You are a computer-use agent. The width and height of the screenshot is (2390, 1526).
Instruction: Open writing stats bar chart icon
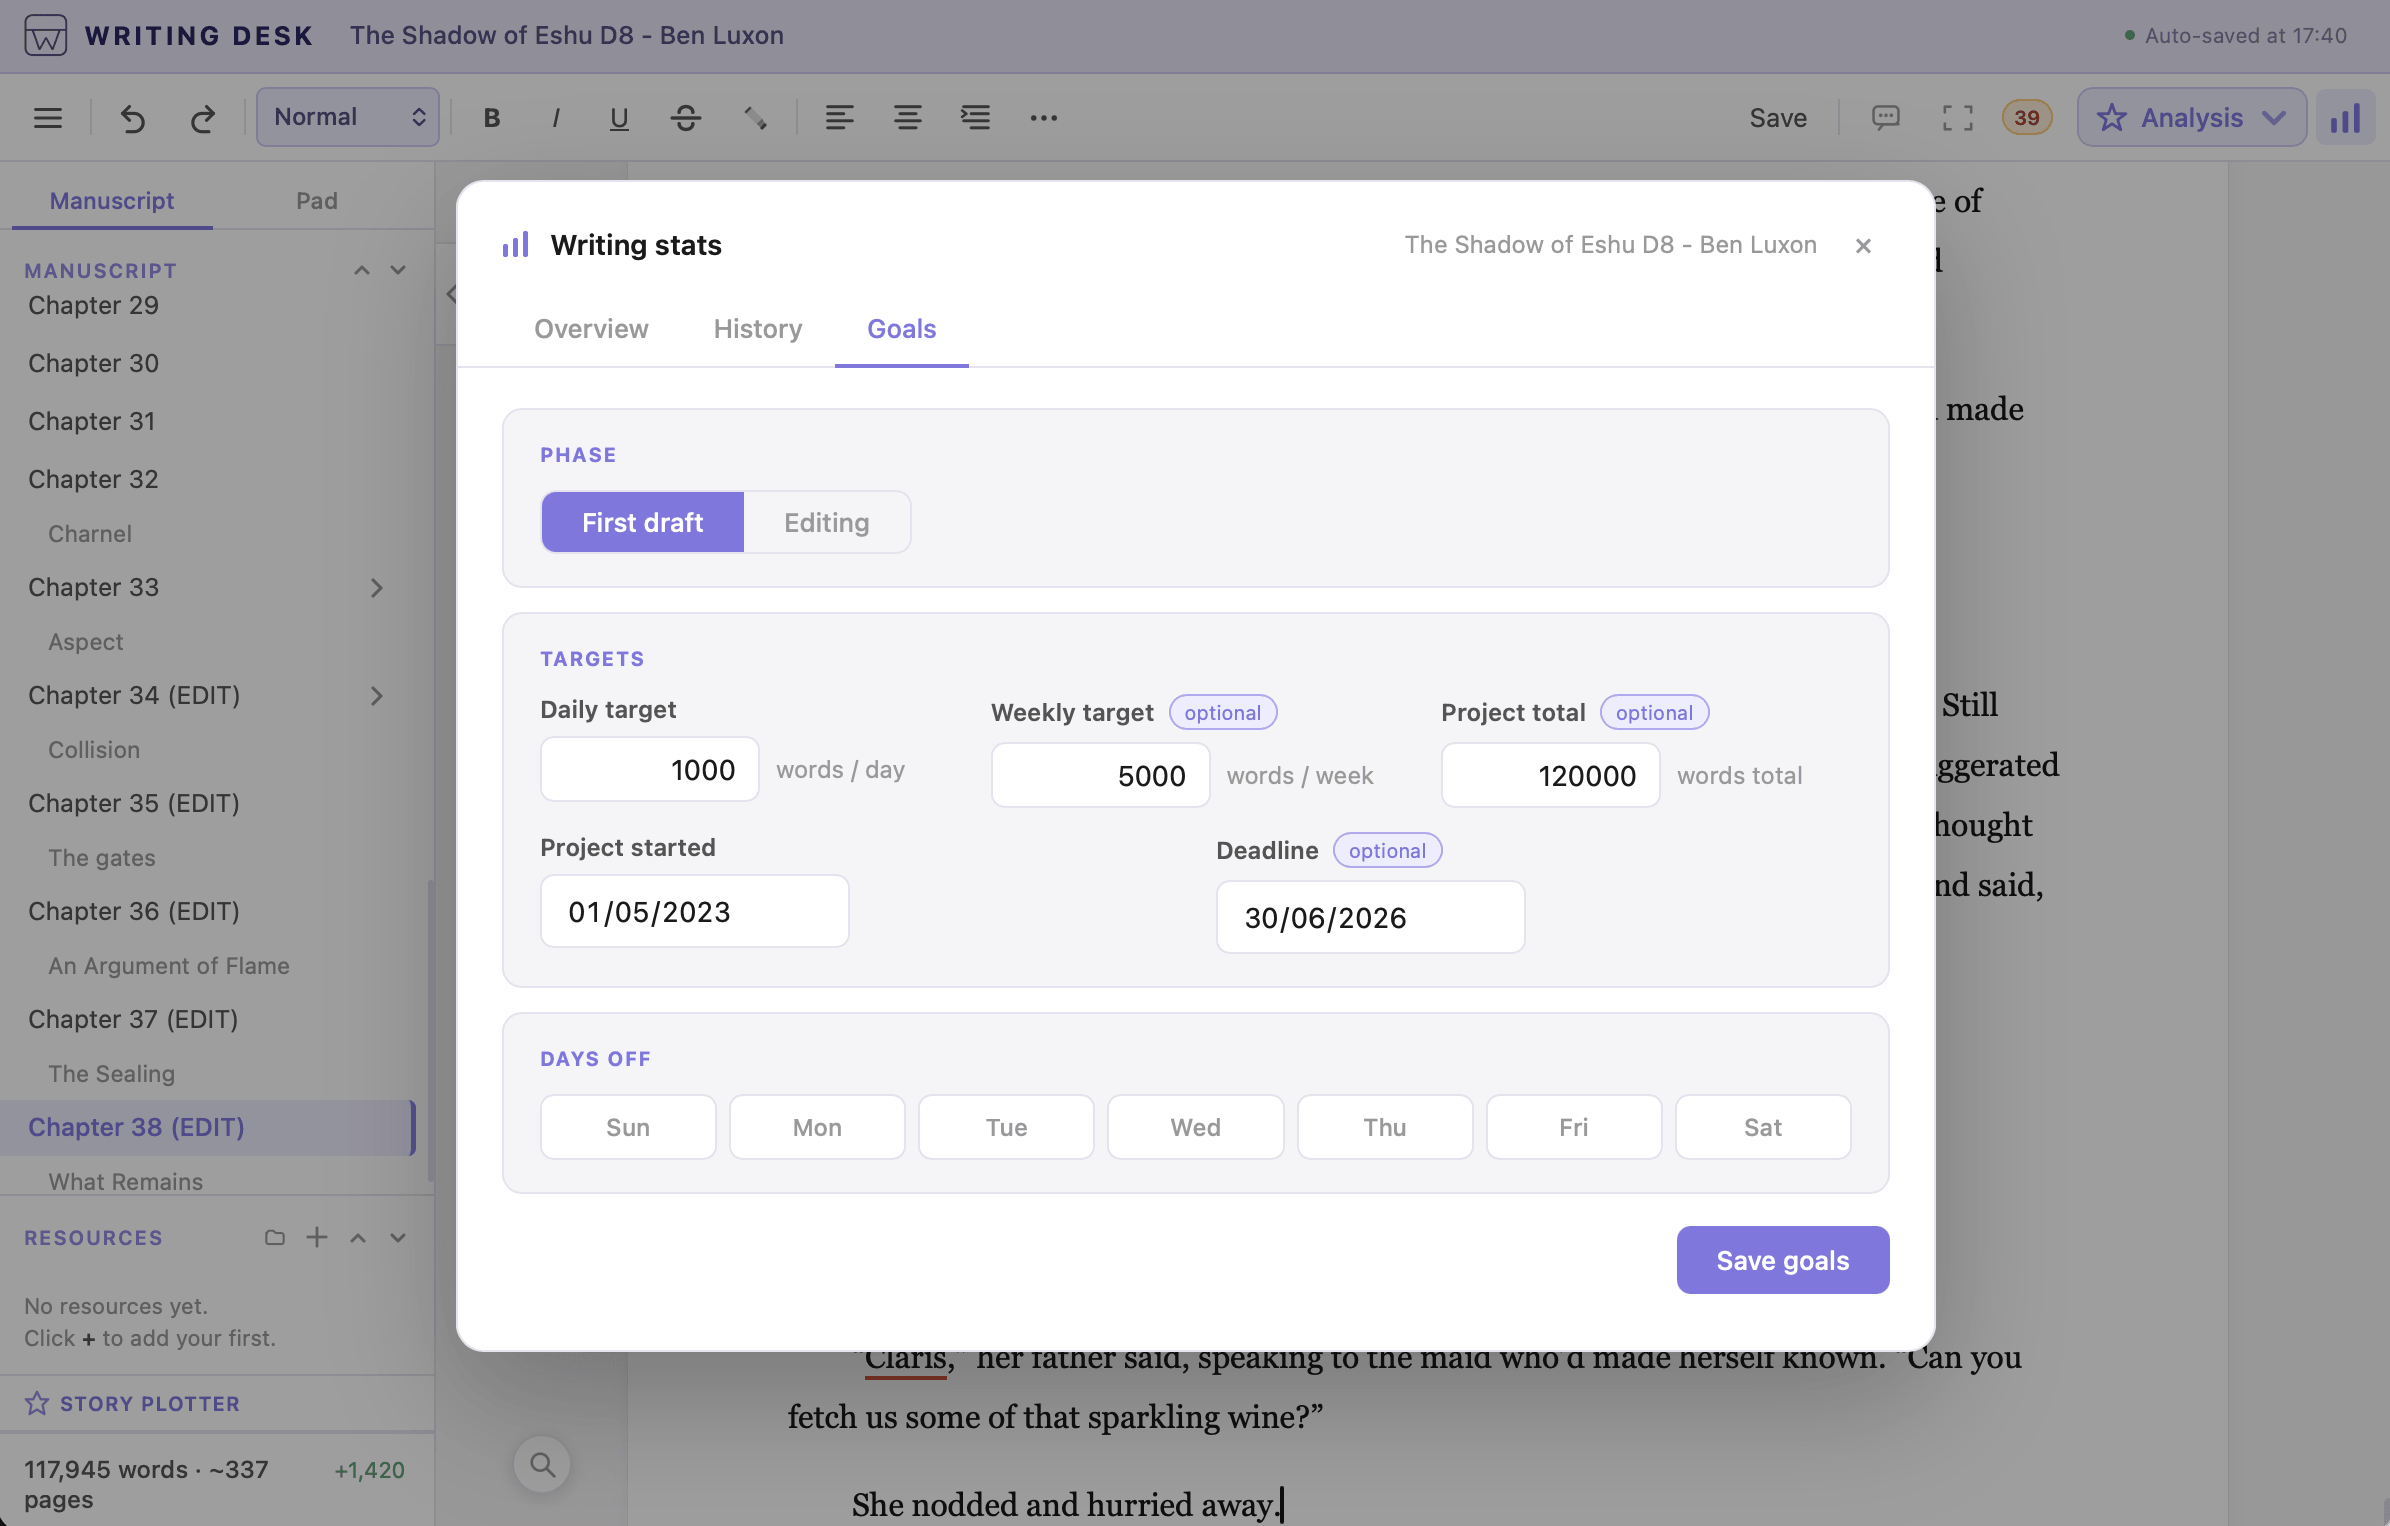[x=2345, y=118]
